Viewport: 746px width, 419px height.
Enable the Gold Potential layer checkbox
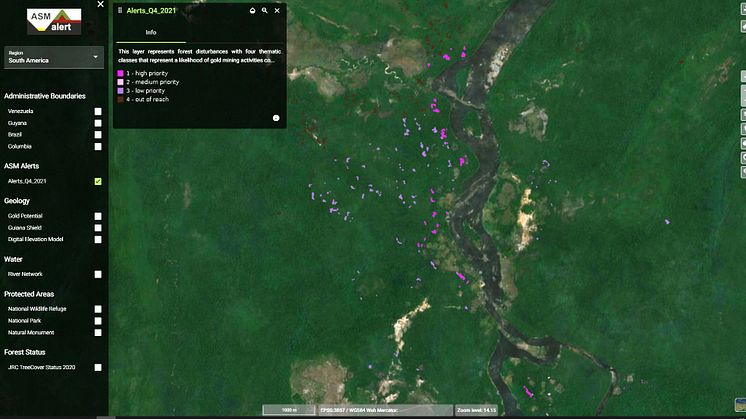[98, 216]
